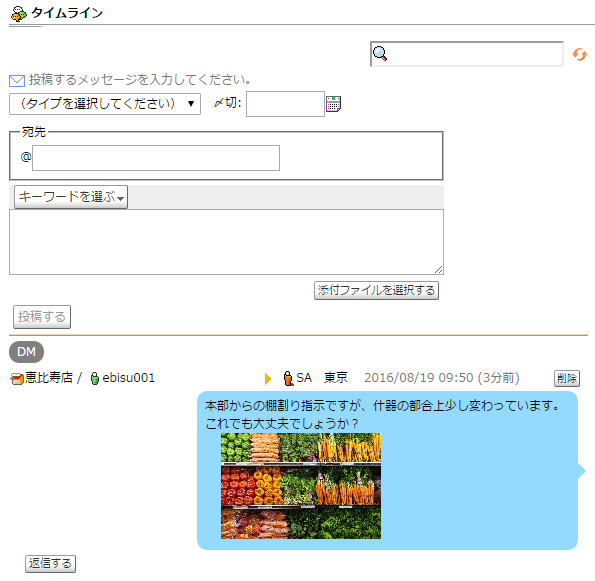Open the attached vegetable shelf photo
The width and height of the screenshot is (595, 581).
301,486
